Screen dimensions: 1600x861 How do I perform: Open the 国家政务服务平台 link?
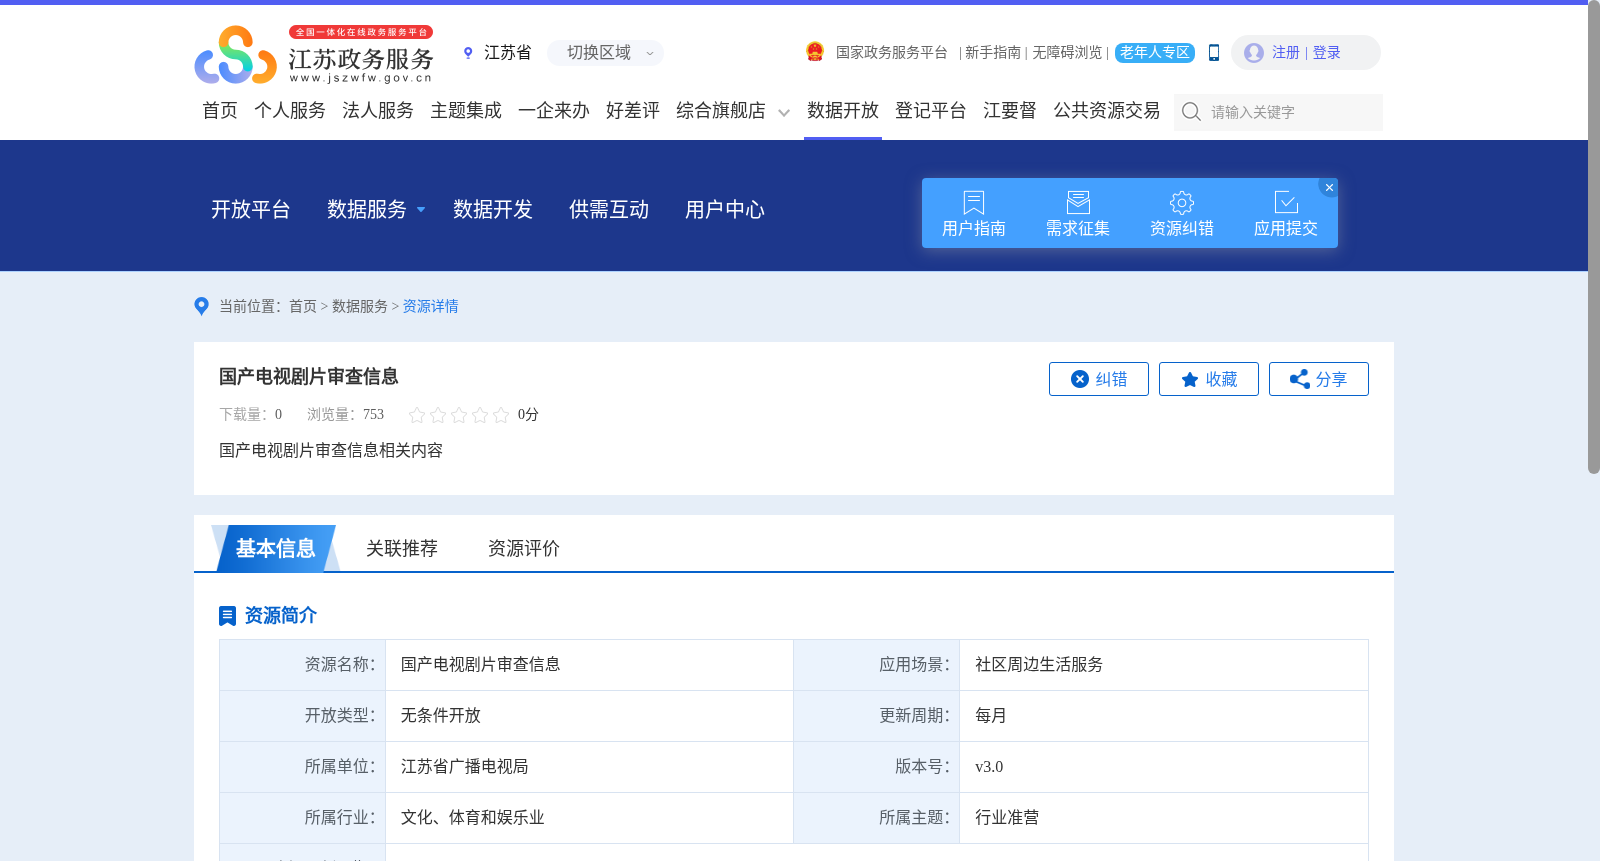click(891, 53)
